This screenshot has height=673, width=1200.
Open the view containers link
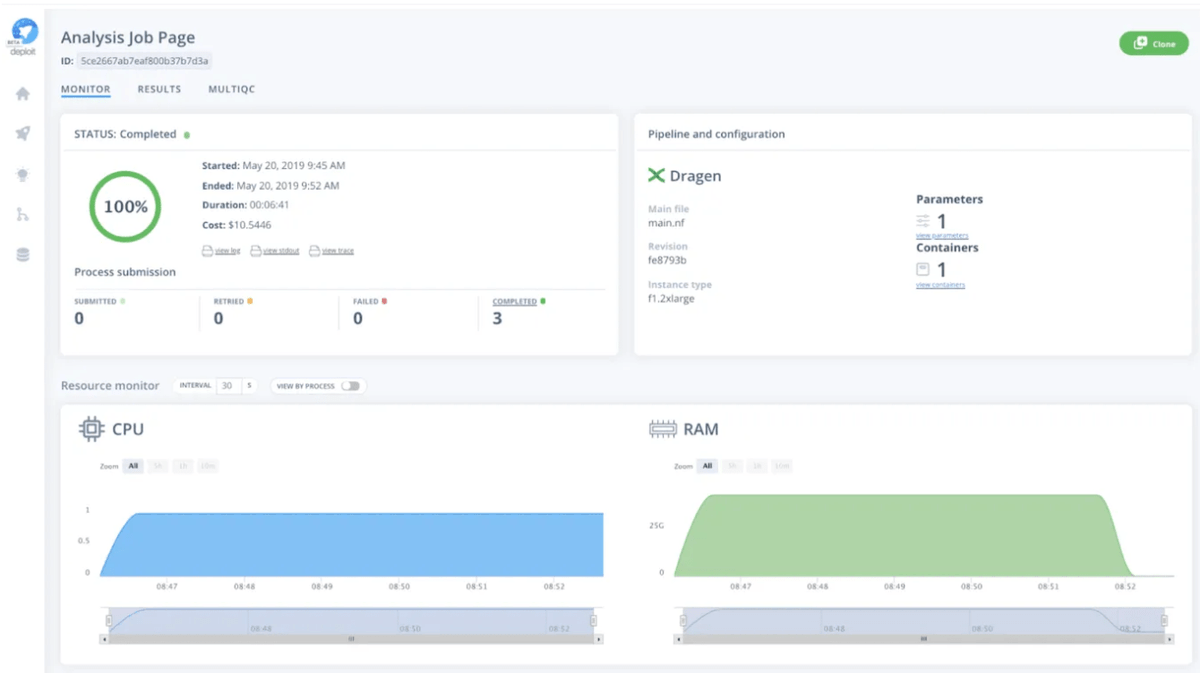coord(940,285)
